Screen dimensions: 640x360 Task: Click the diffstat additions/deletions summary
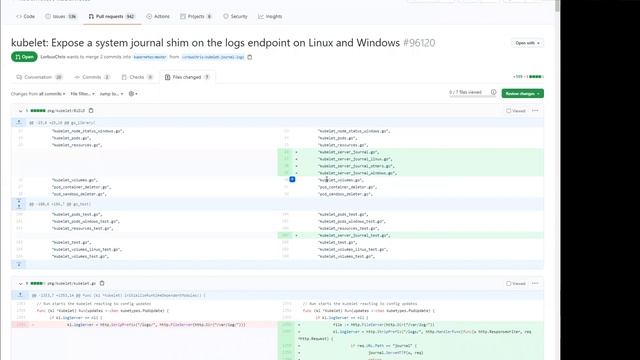[528, 77]
